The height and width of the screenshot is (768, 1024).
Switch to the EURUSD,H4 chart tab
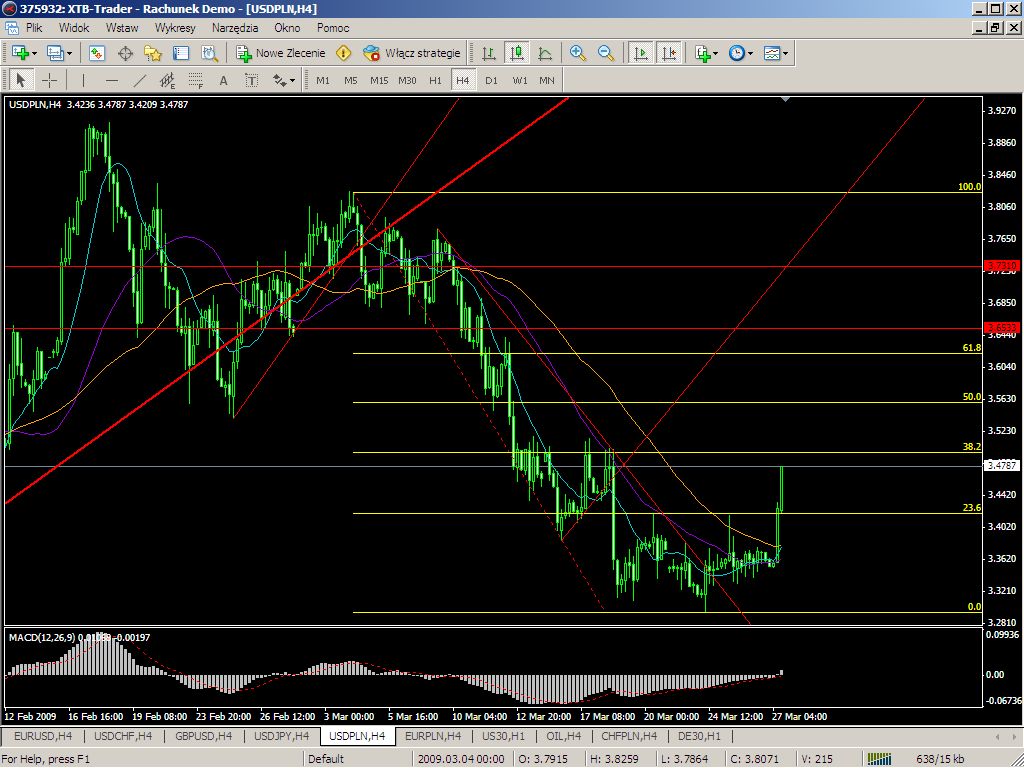click(43, 736)
